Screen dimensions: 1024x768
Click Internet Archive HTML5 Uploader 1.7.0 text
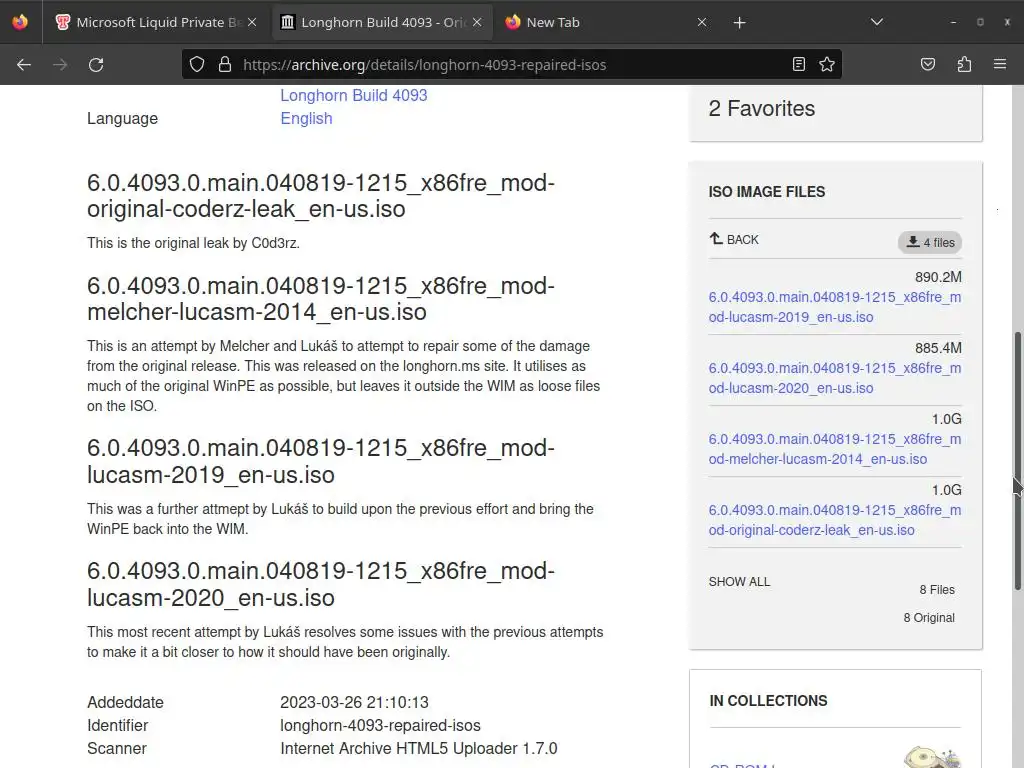419,748
